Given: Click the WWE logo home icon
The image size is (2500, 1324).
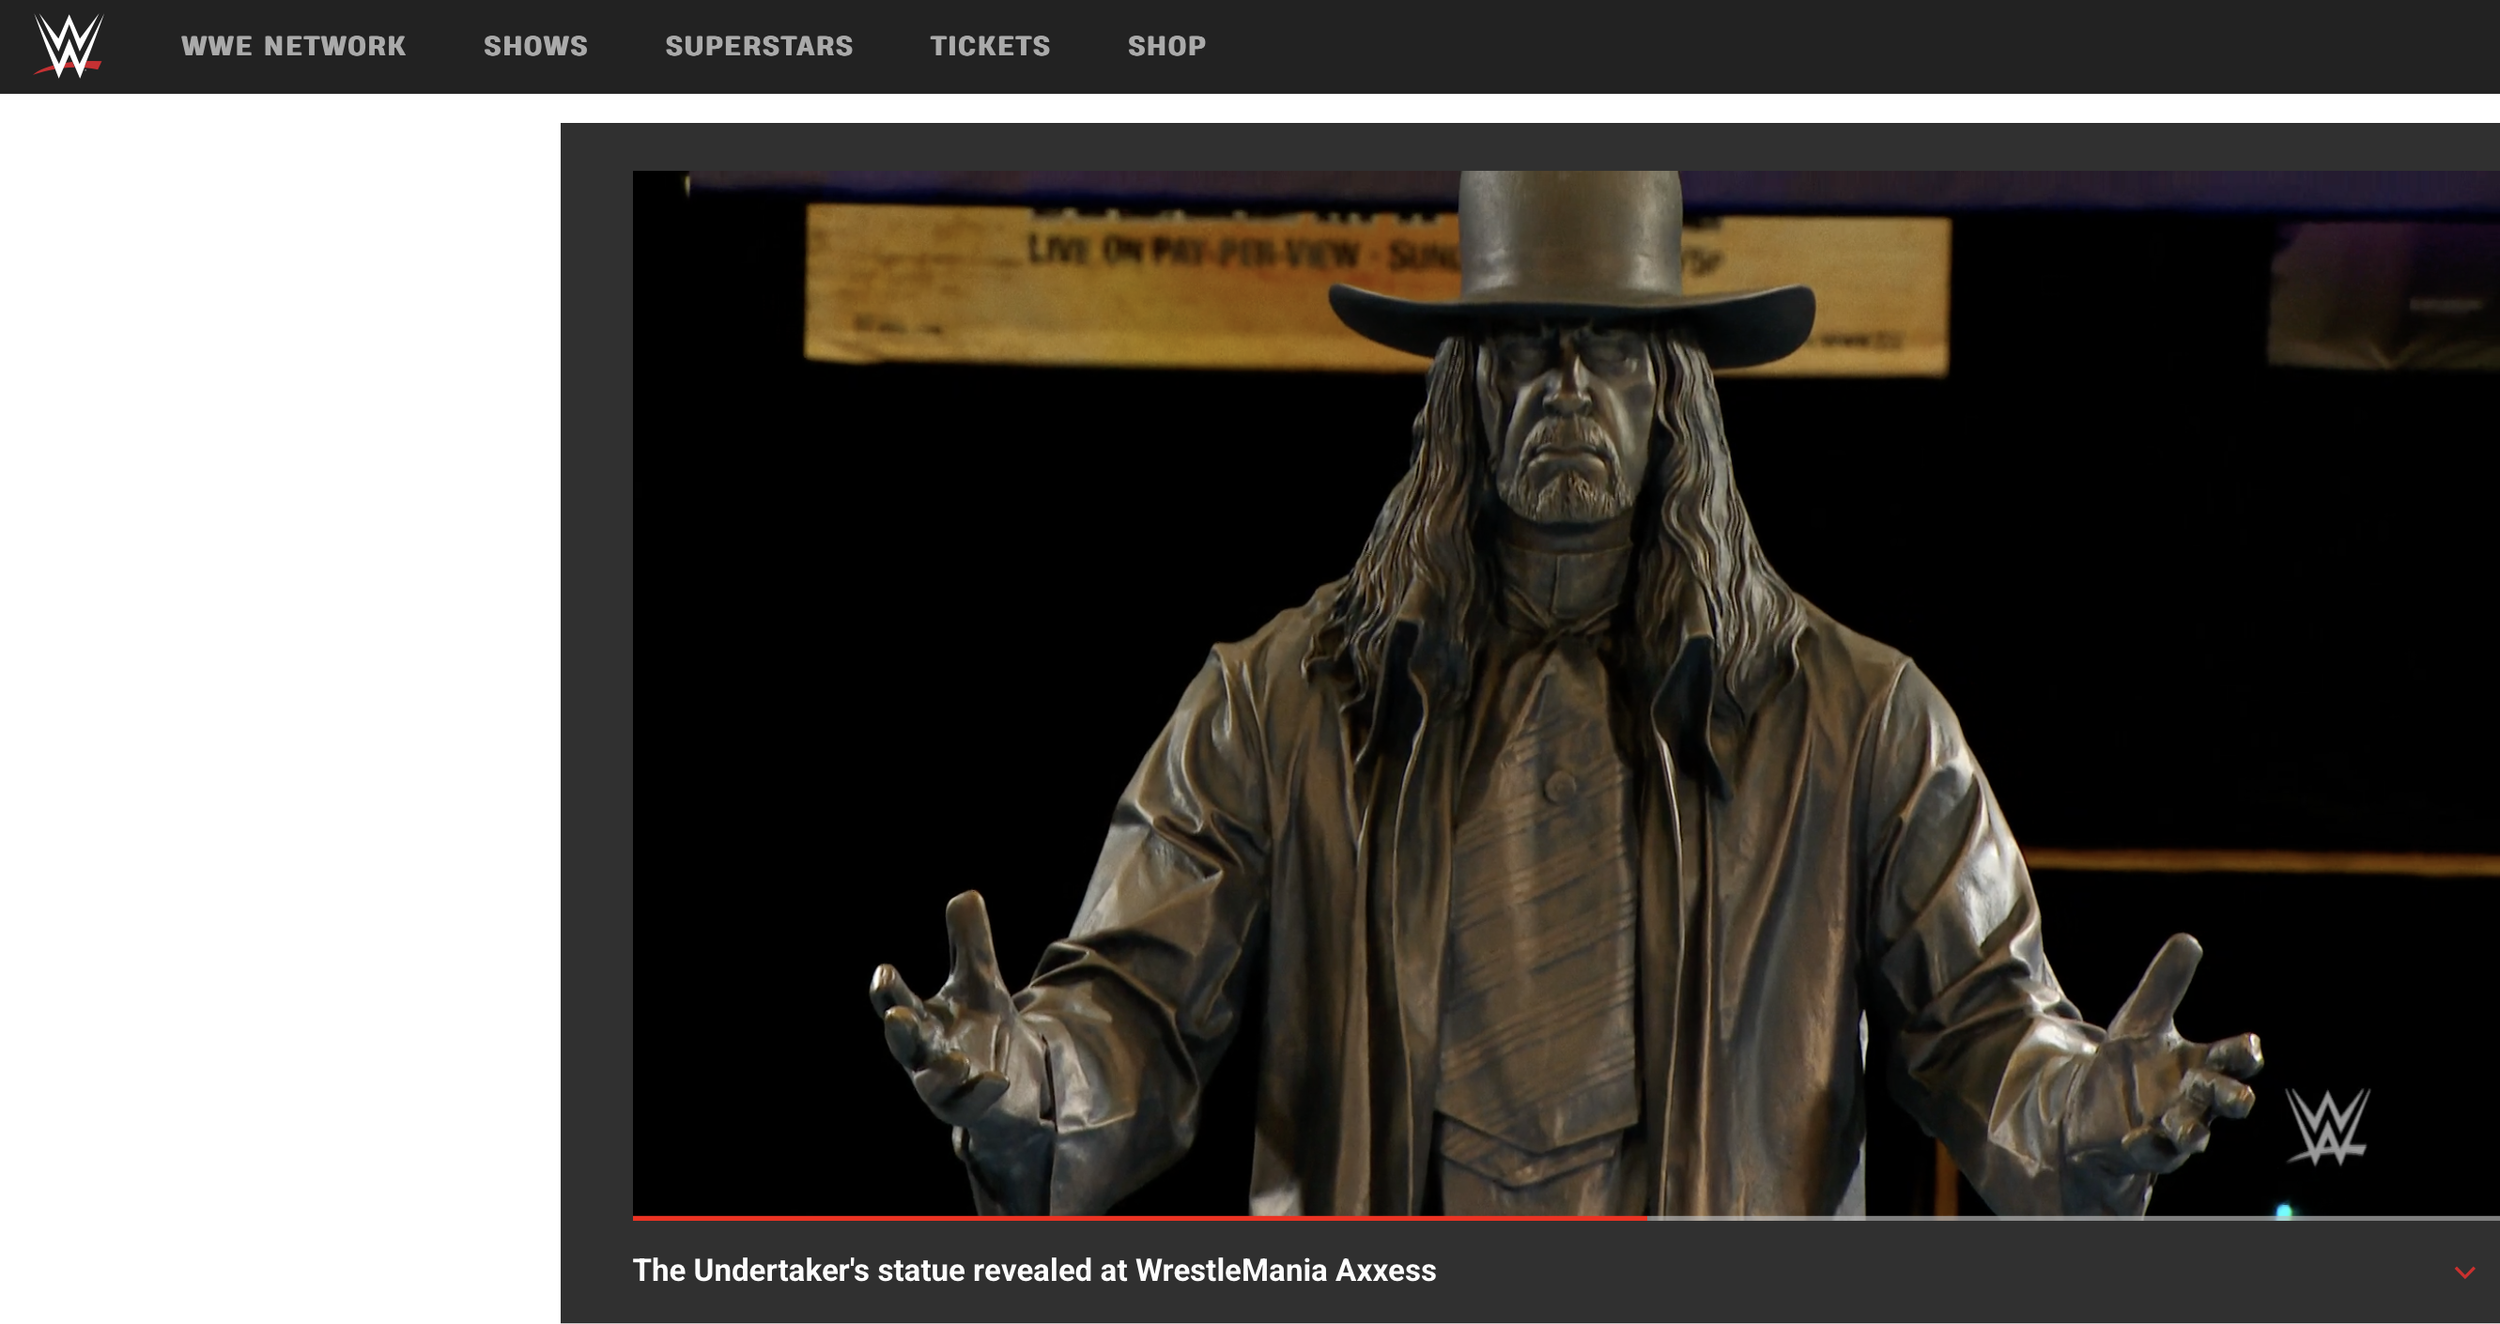Looking at the screenshot, I should click(x=68, y=46).
